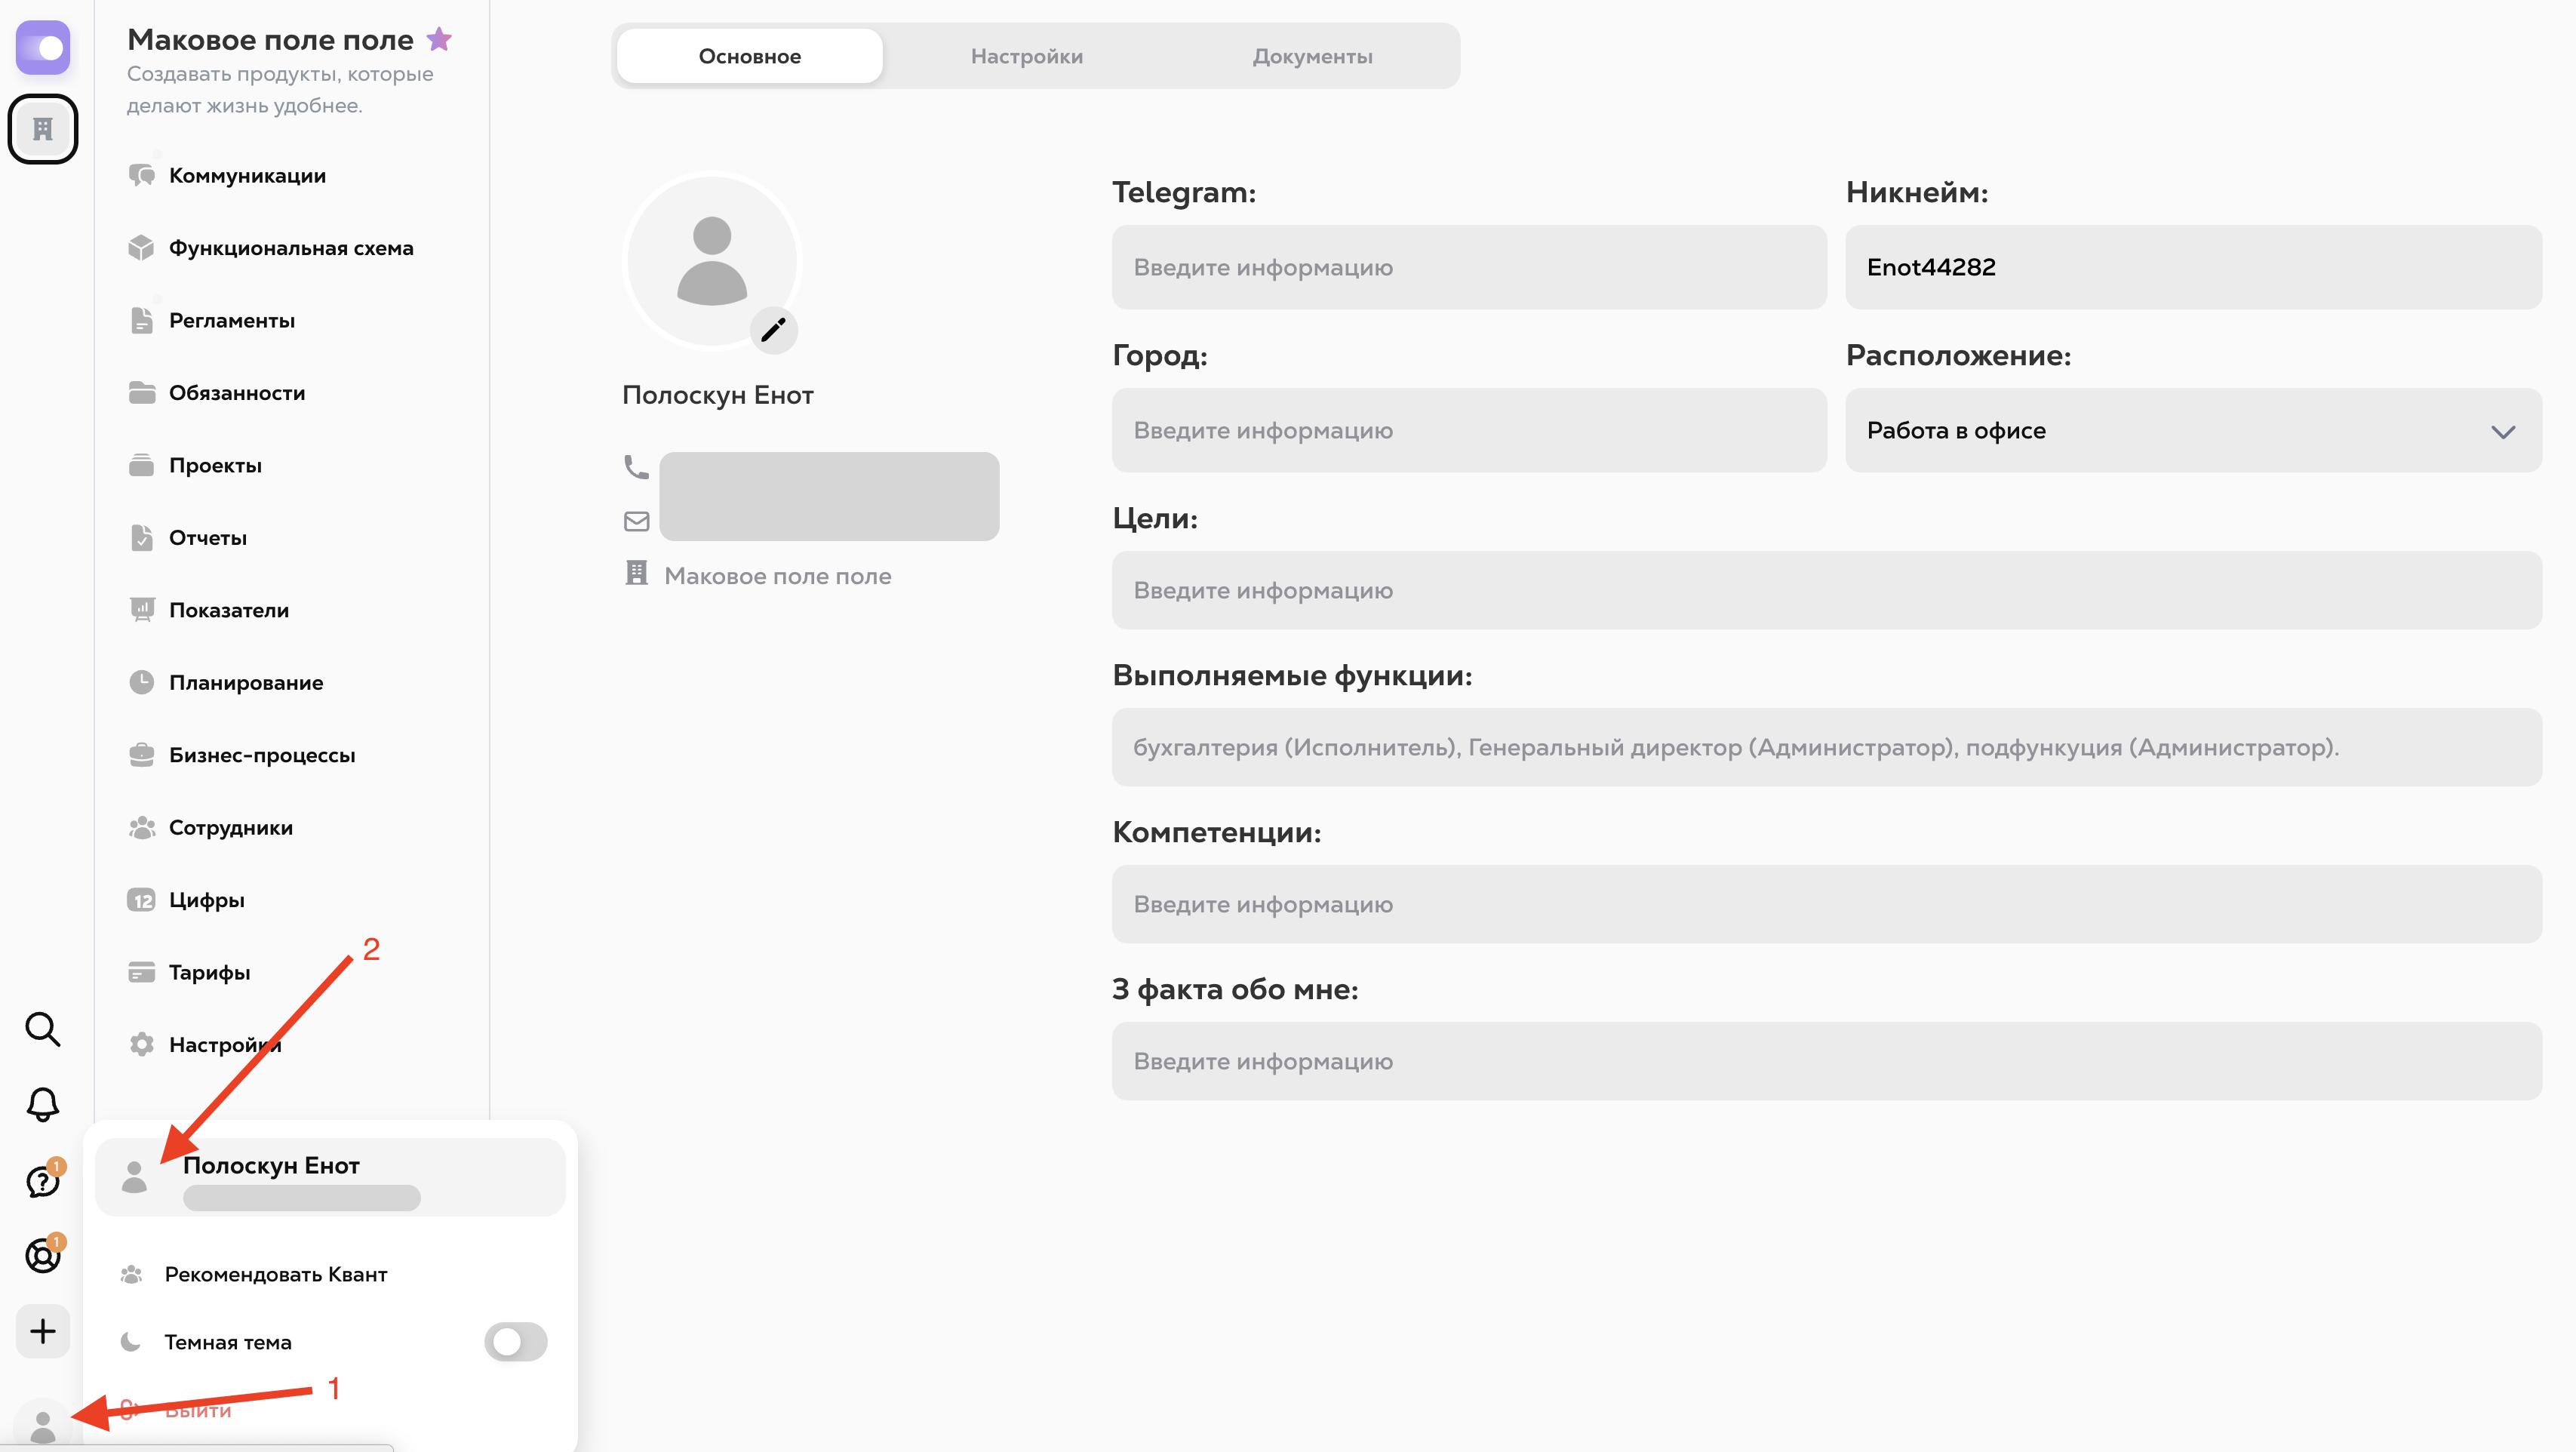Switch to the Основное tab
Image resolution: width=2576 pixels, height=1452 pixels.
pyautogui.click(x=749, y=56)
